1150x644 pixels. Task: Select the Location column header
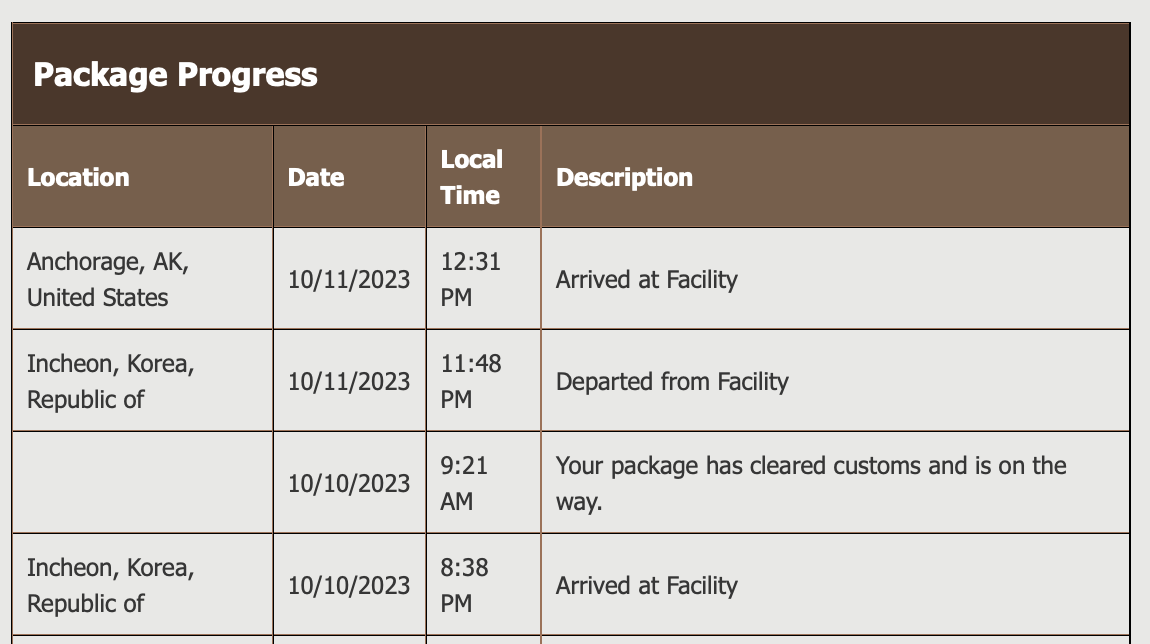tap(78, 178)
